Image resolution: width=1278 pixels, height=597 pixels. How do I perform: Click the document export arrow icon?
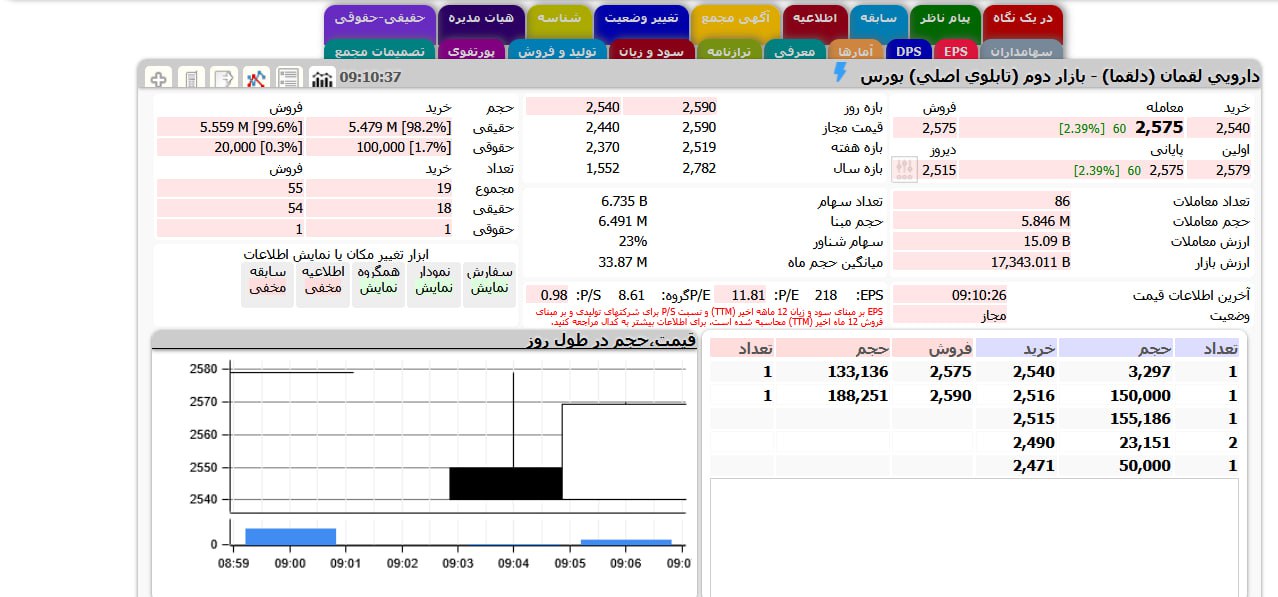223,78
